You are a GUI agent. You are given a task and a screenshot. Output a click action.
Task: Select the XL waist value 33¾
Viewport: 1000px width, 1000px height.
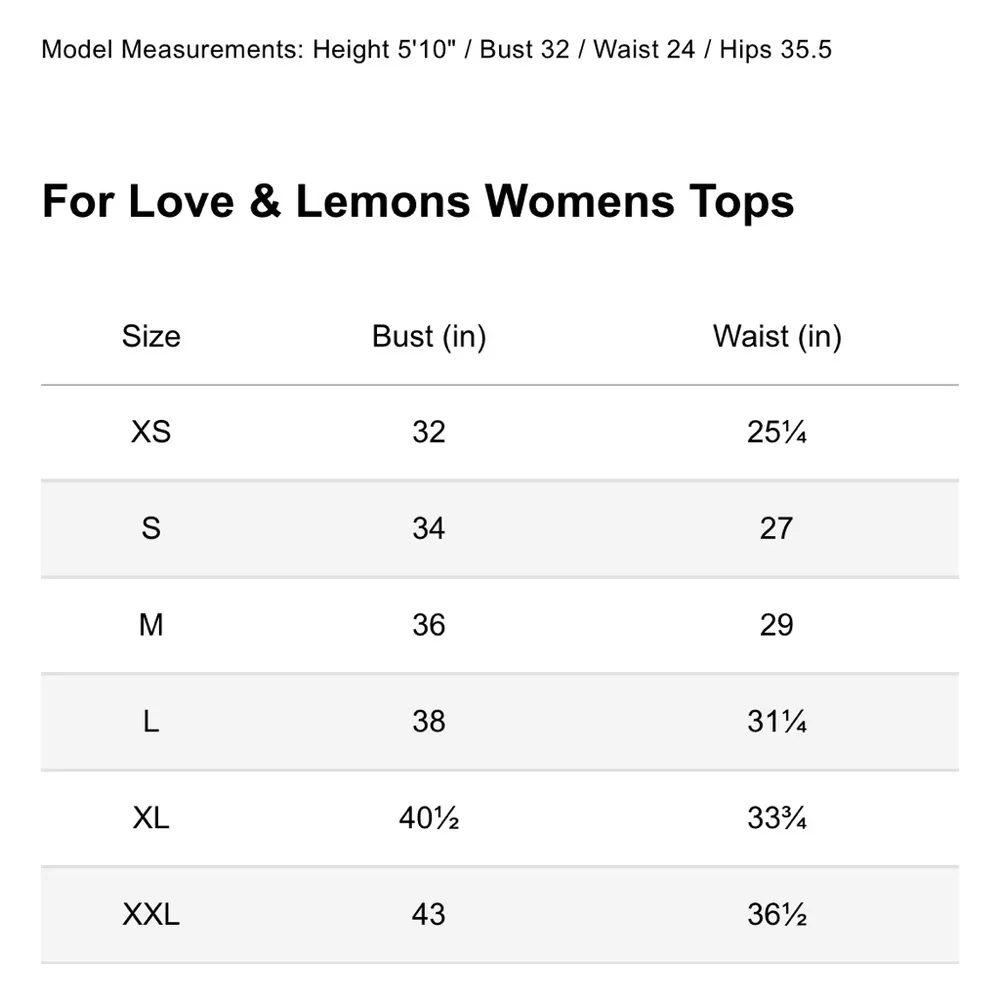tap(777, 818)
